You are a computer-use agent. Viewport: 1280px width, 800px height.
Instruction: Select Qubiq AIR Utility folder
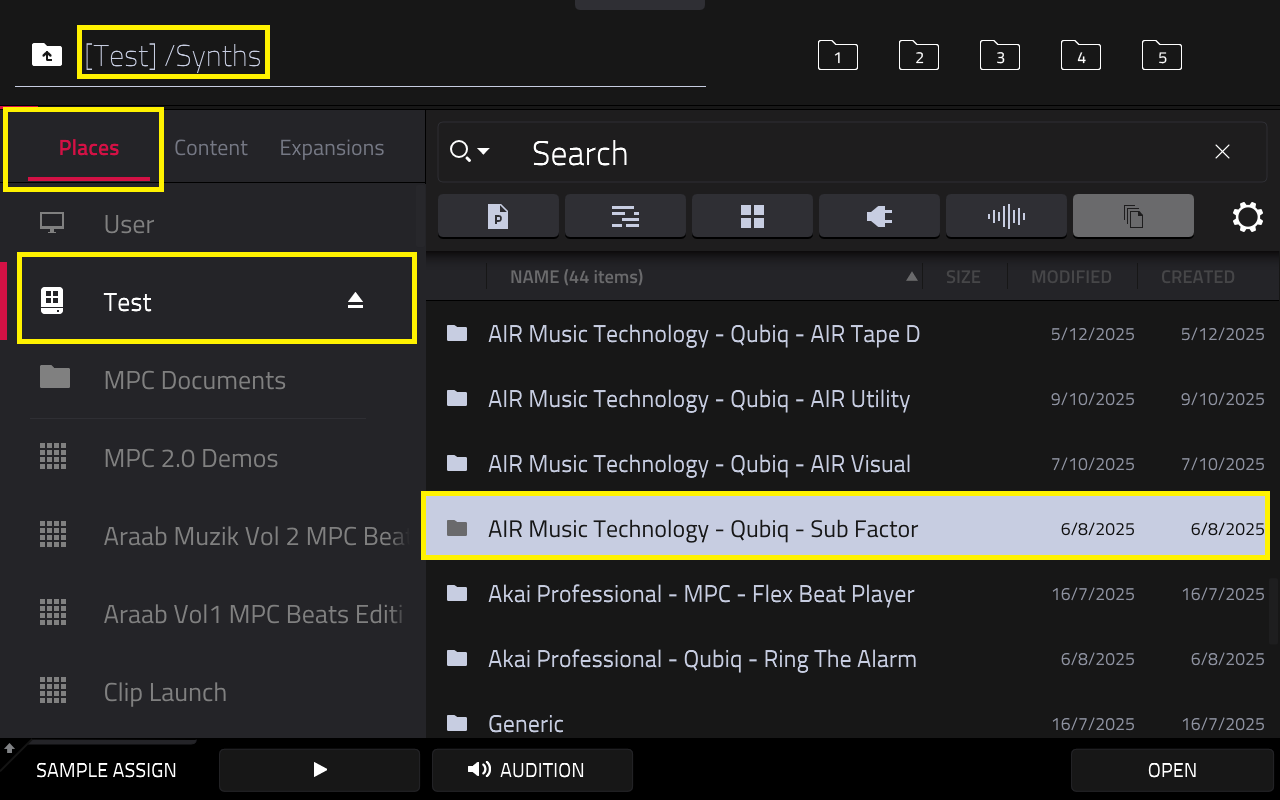pos(847,399)
